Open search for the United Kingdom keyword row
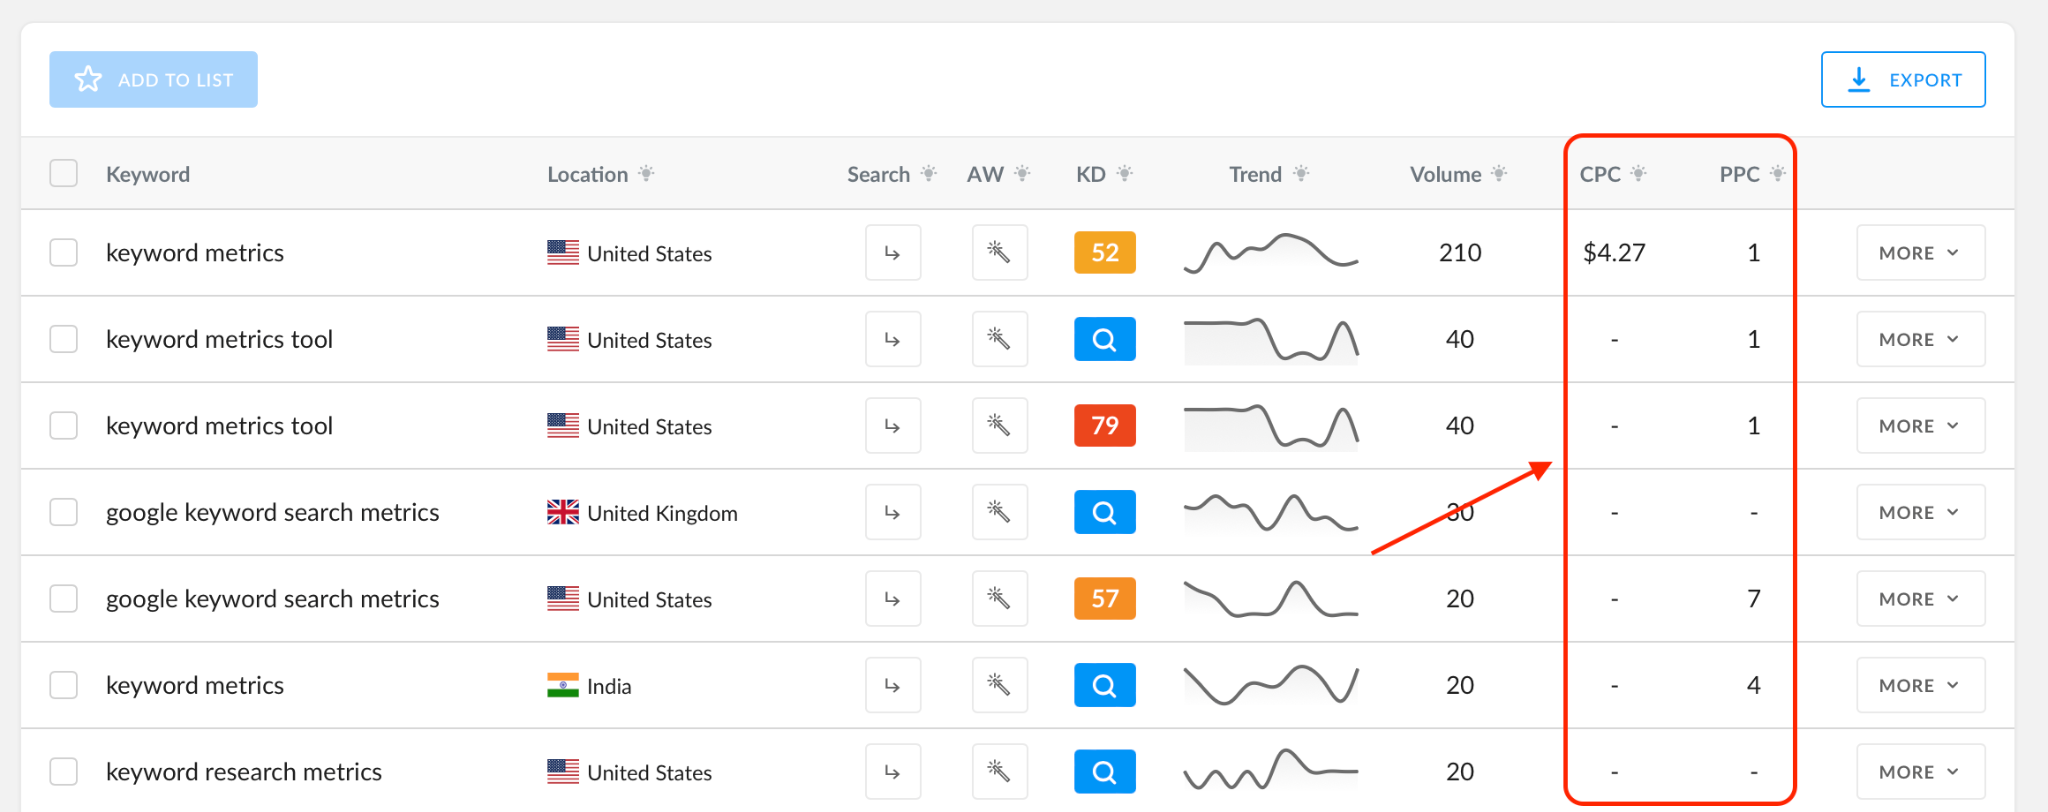Image resolution: width=2048 pixels, height=812 pixels. pos(893,512)
